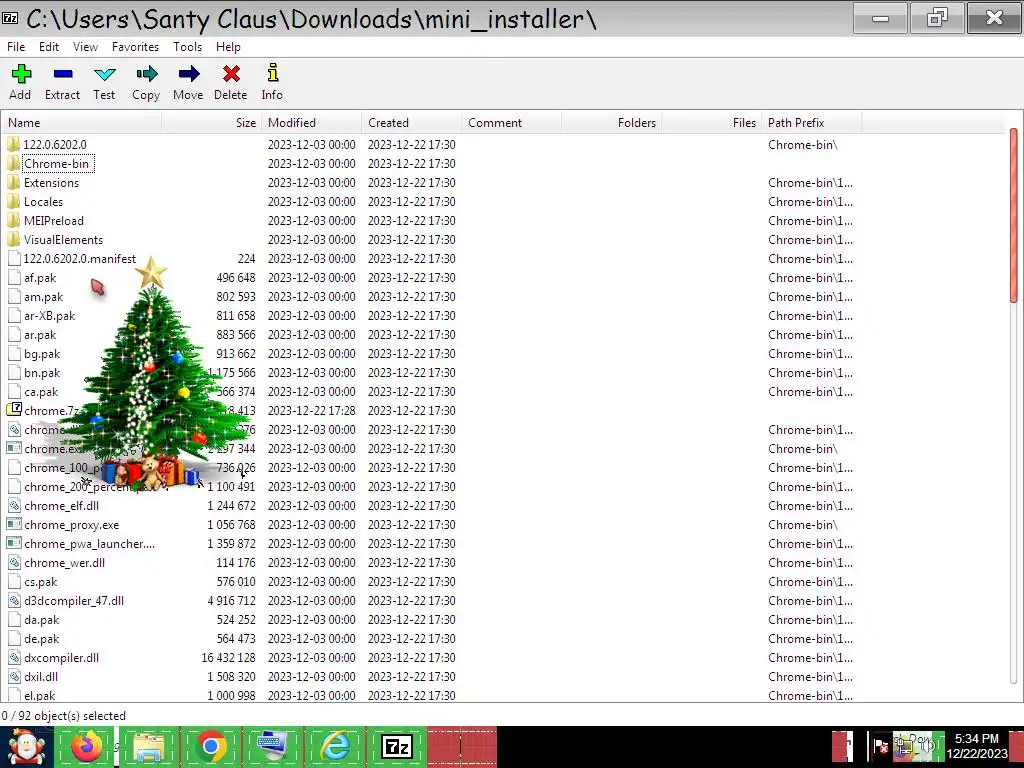Open the Edit menu
This screenshot has height=768, width=1024.
48,47
